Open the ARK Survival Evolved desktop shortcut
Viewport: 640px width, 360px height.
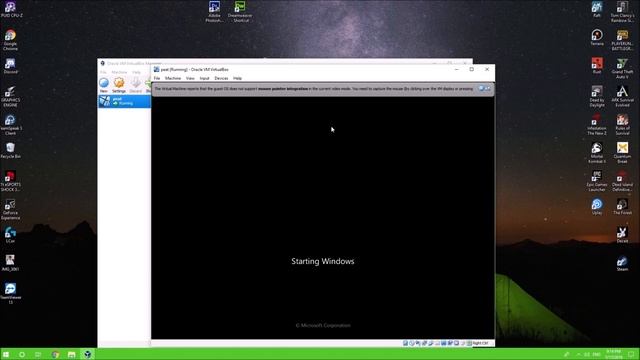622,96
